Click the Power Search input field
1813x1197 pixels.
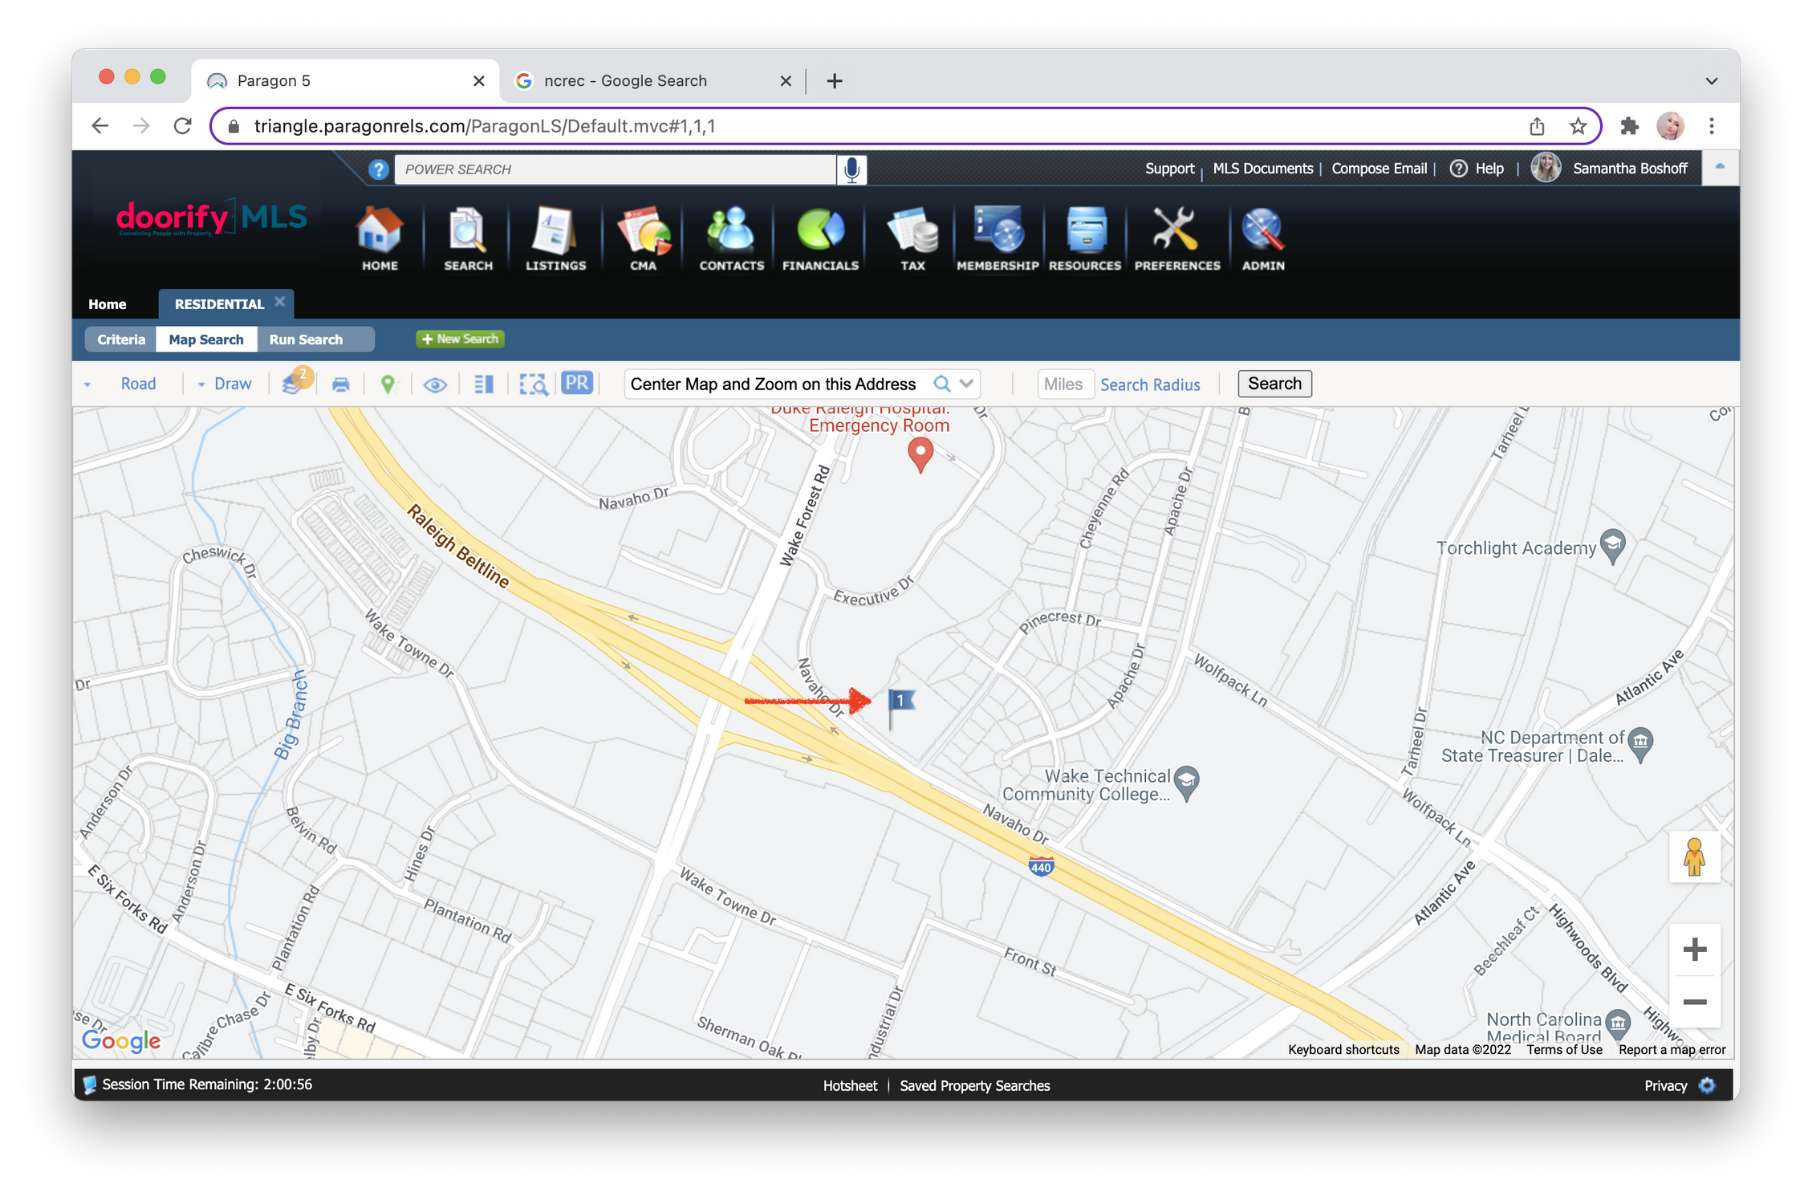(615, 169)
